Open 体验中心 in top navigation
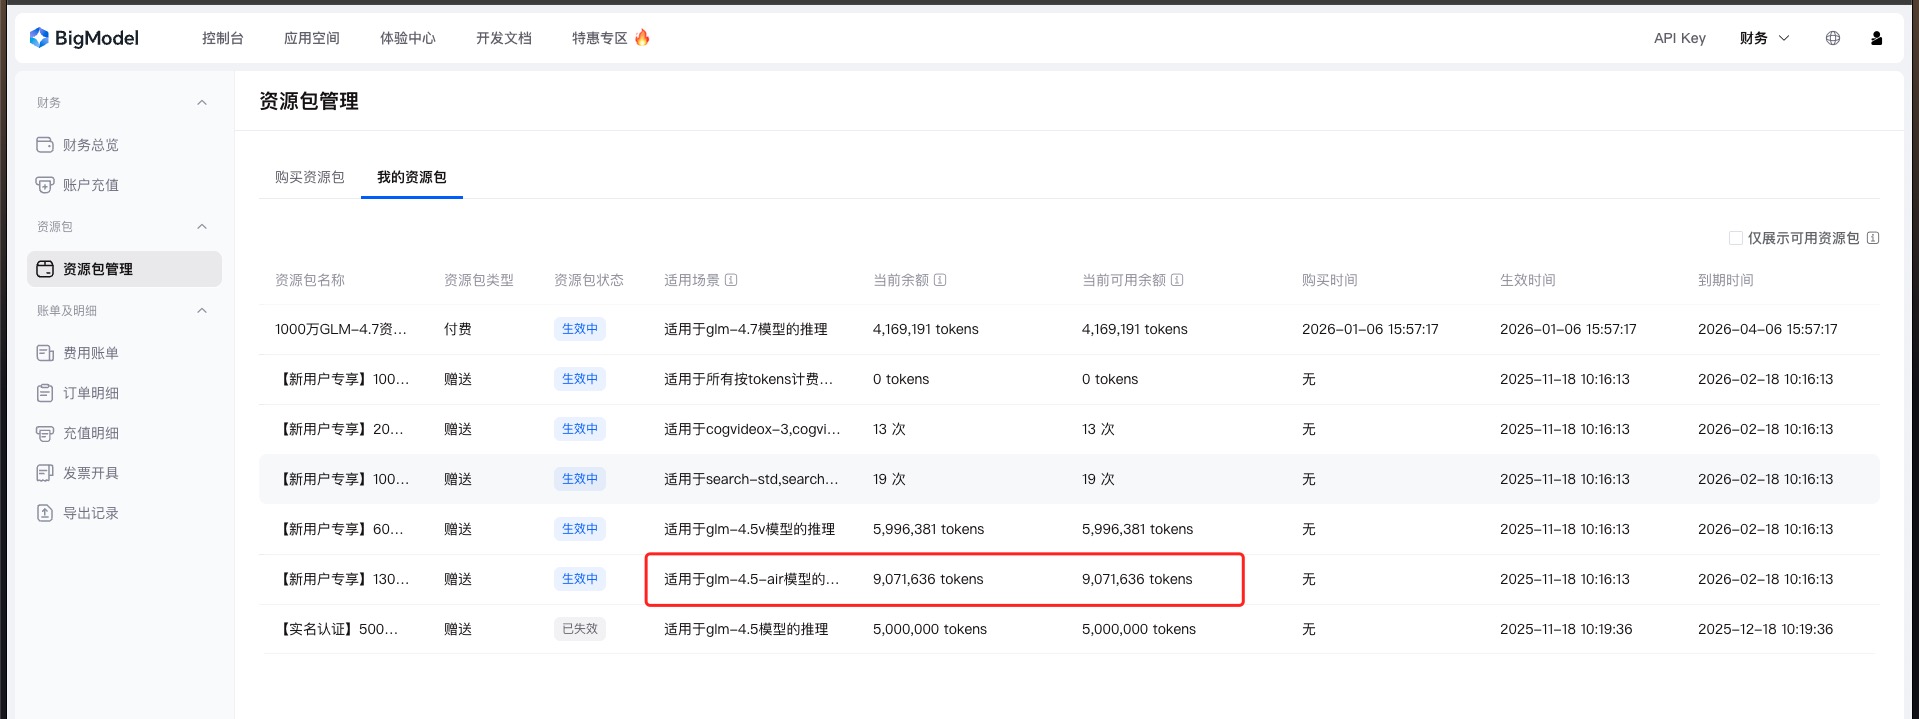1919x719 pixels. (x=408, y=38)
